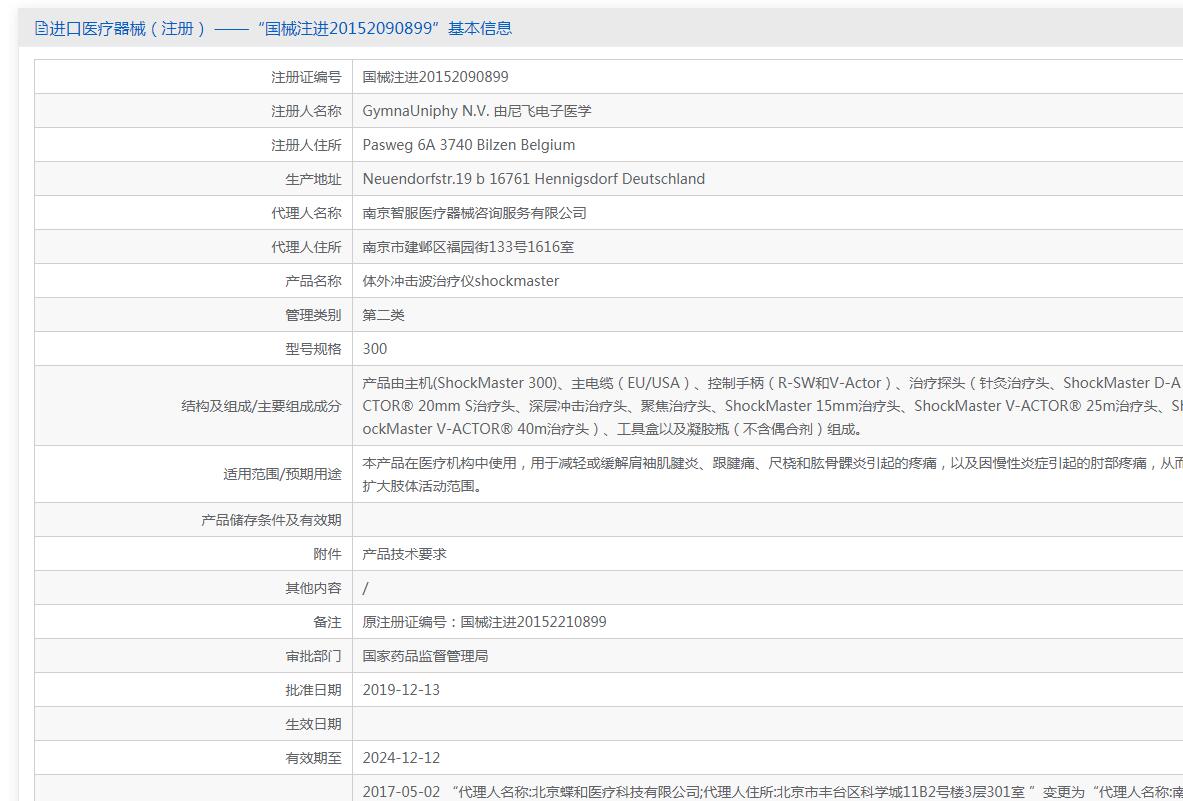Click the 管理类别 label
1183x801 pixels.
click(x=313, y=315)
